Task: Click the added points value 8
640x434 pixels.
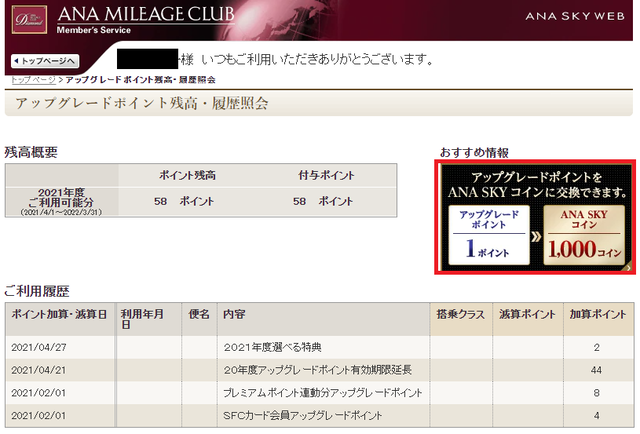Action: coord(596,393)
